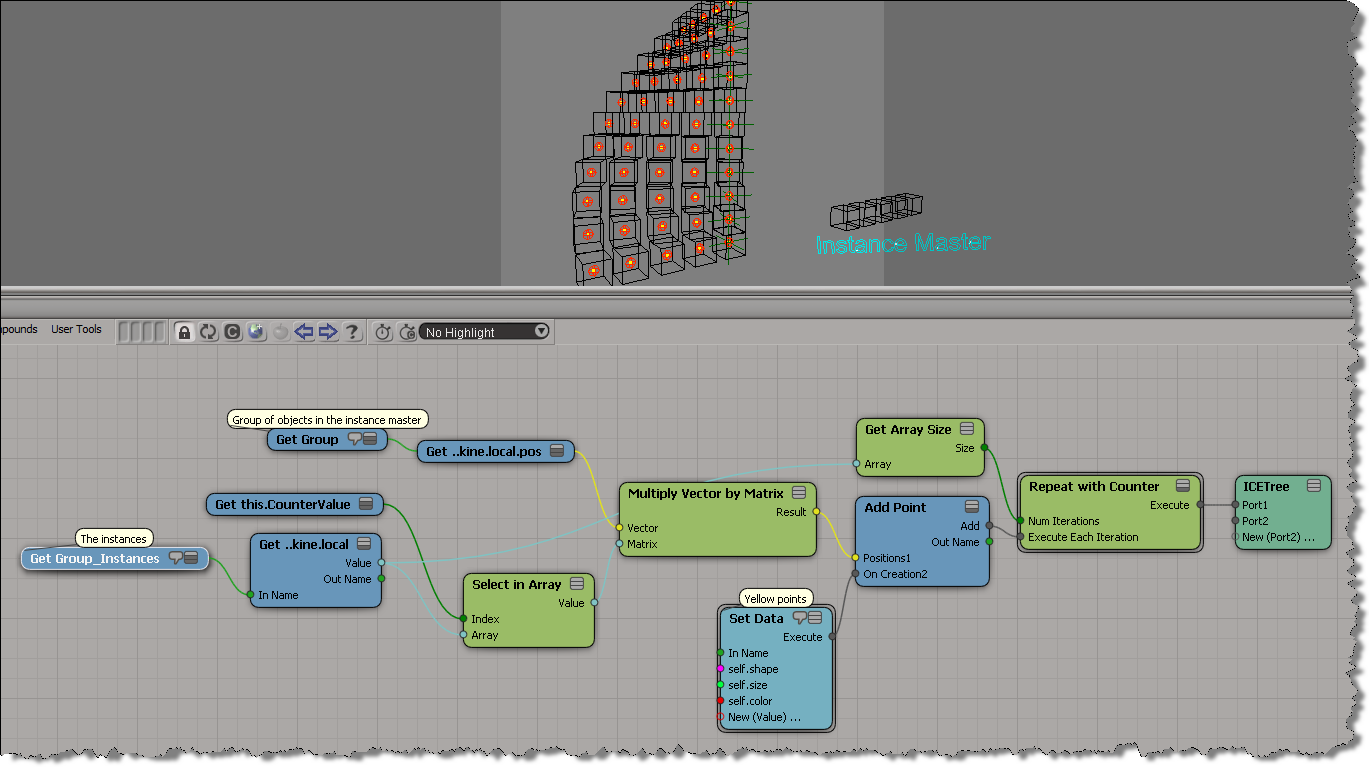The width and height of the screenshot is (1369, 767).
Task: Click the red self.color port on Set Data
Action: point(720,701)
